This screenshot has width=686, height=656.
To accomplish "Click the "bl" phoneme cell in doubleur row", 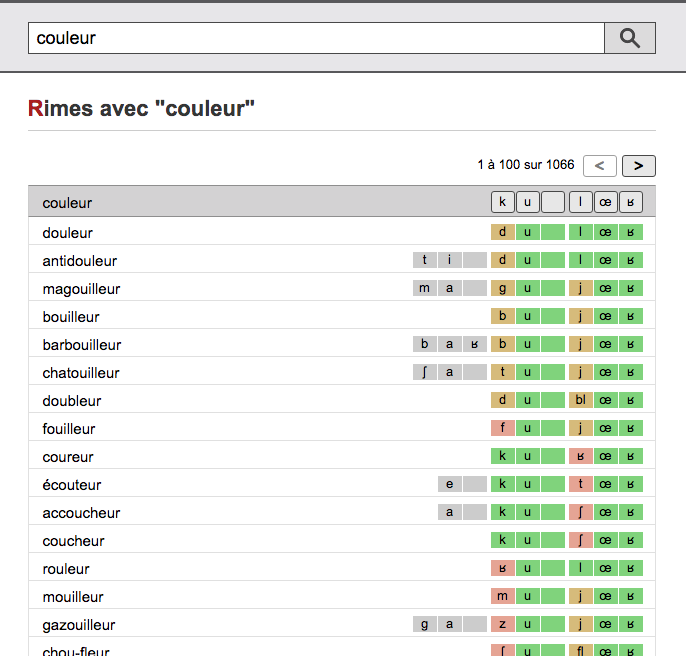I will (581, 400).
